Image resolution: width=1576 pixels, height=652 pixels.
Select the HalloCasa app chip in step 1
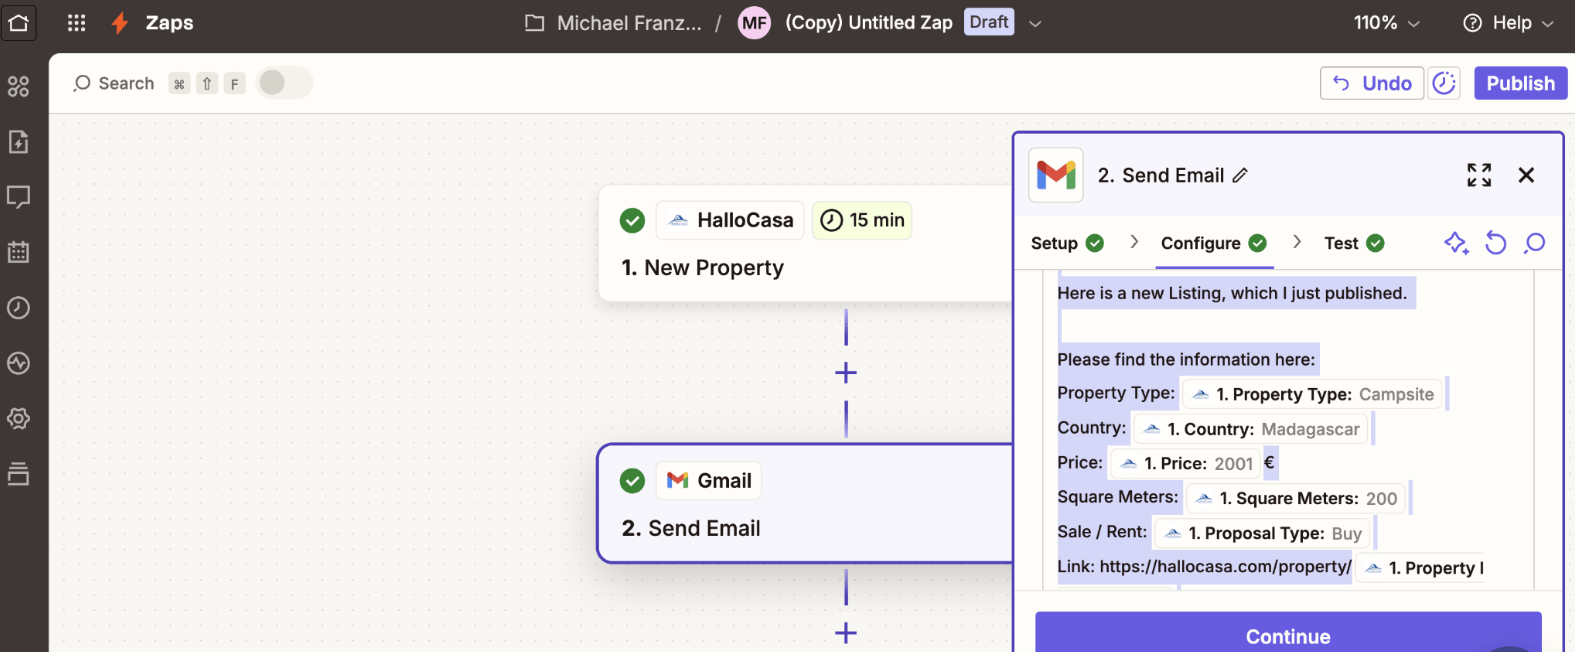coord(731,220)
